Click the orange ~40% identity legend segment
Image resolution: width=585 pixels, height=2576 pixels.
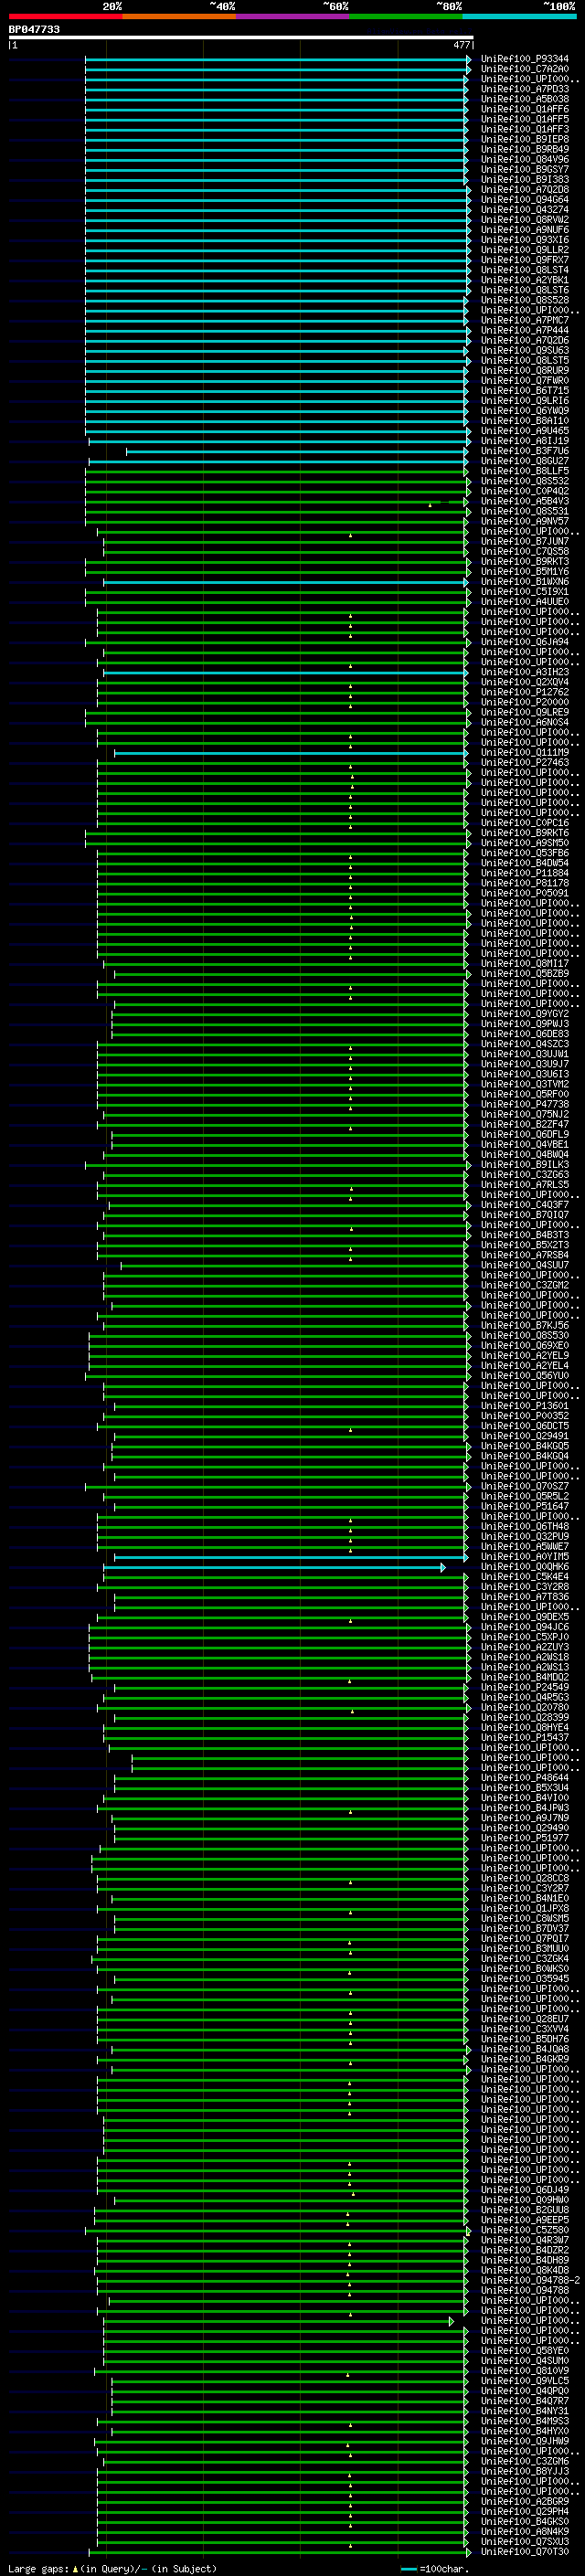point(179,16)
